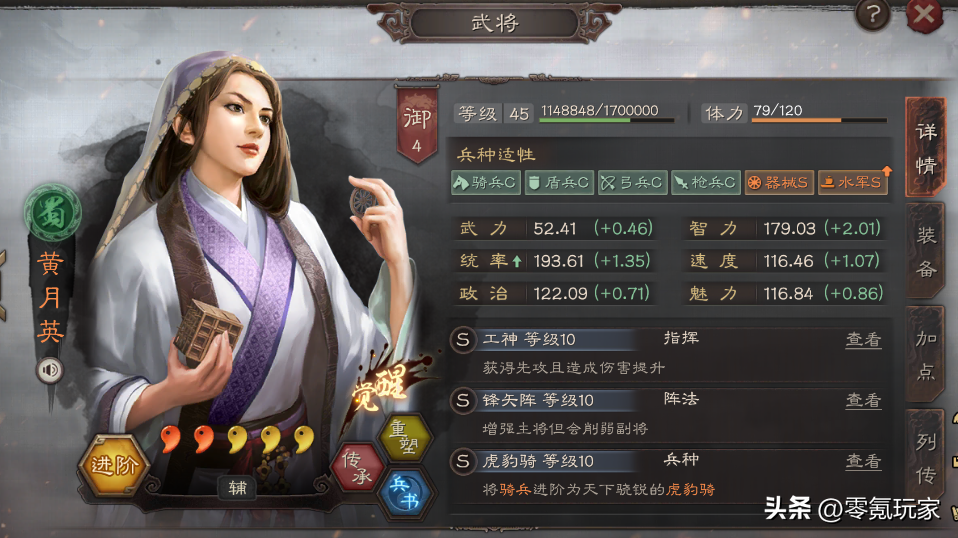958x538 pixels.
Task: Open the 传承 red hexagon icon
Action: click(357, 467)
